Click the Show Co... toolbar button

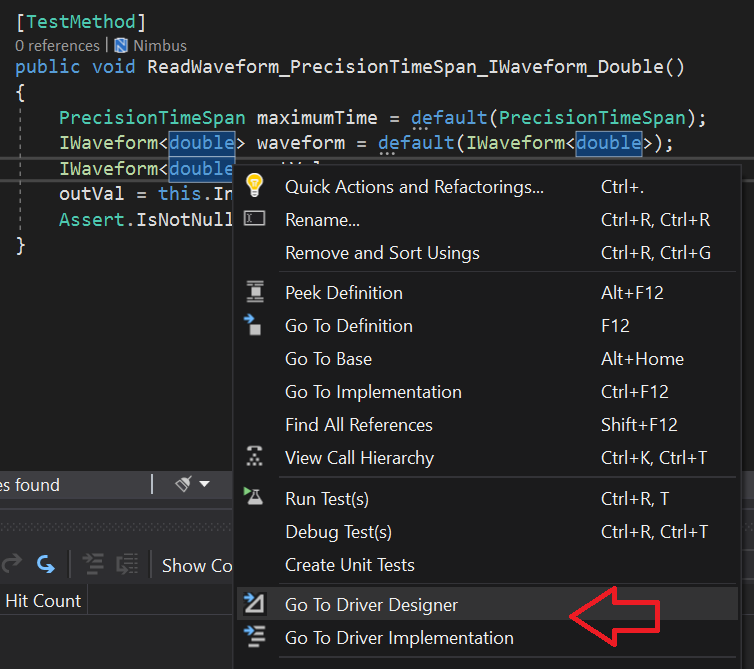click(197, 566)
